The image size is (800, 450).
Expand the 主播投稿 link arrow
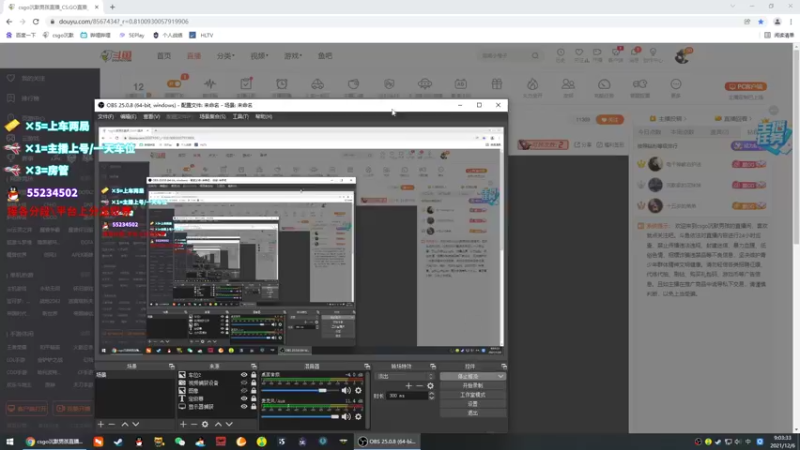[x=685, y=119]
